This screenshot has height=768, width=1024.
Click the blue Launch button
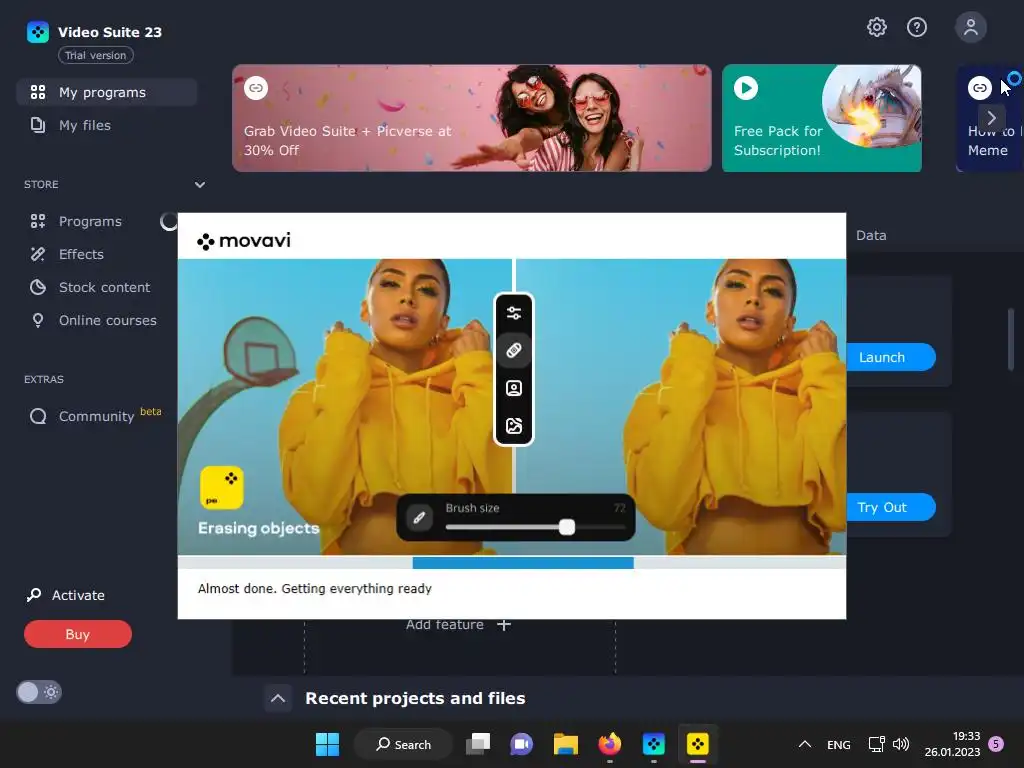pos(891,357)
